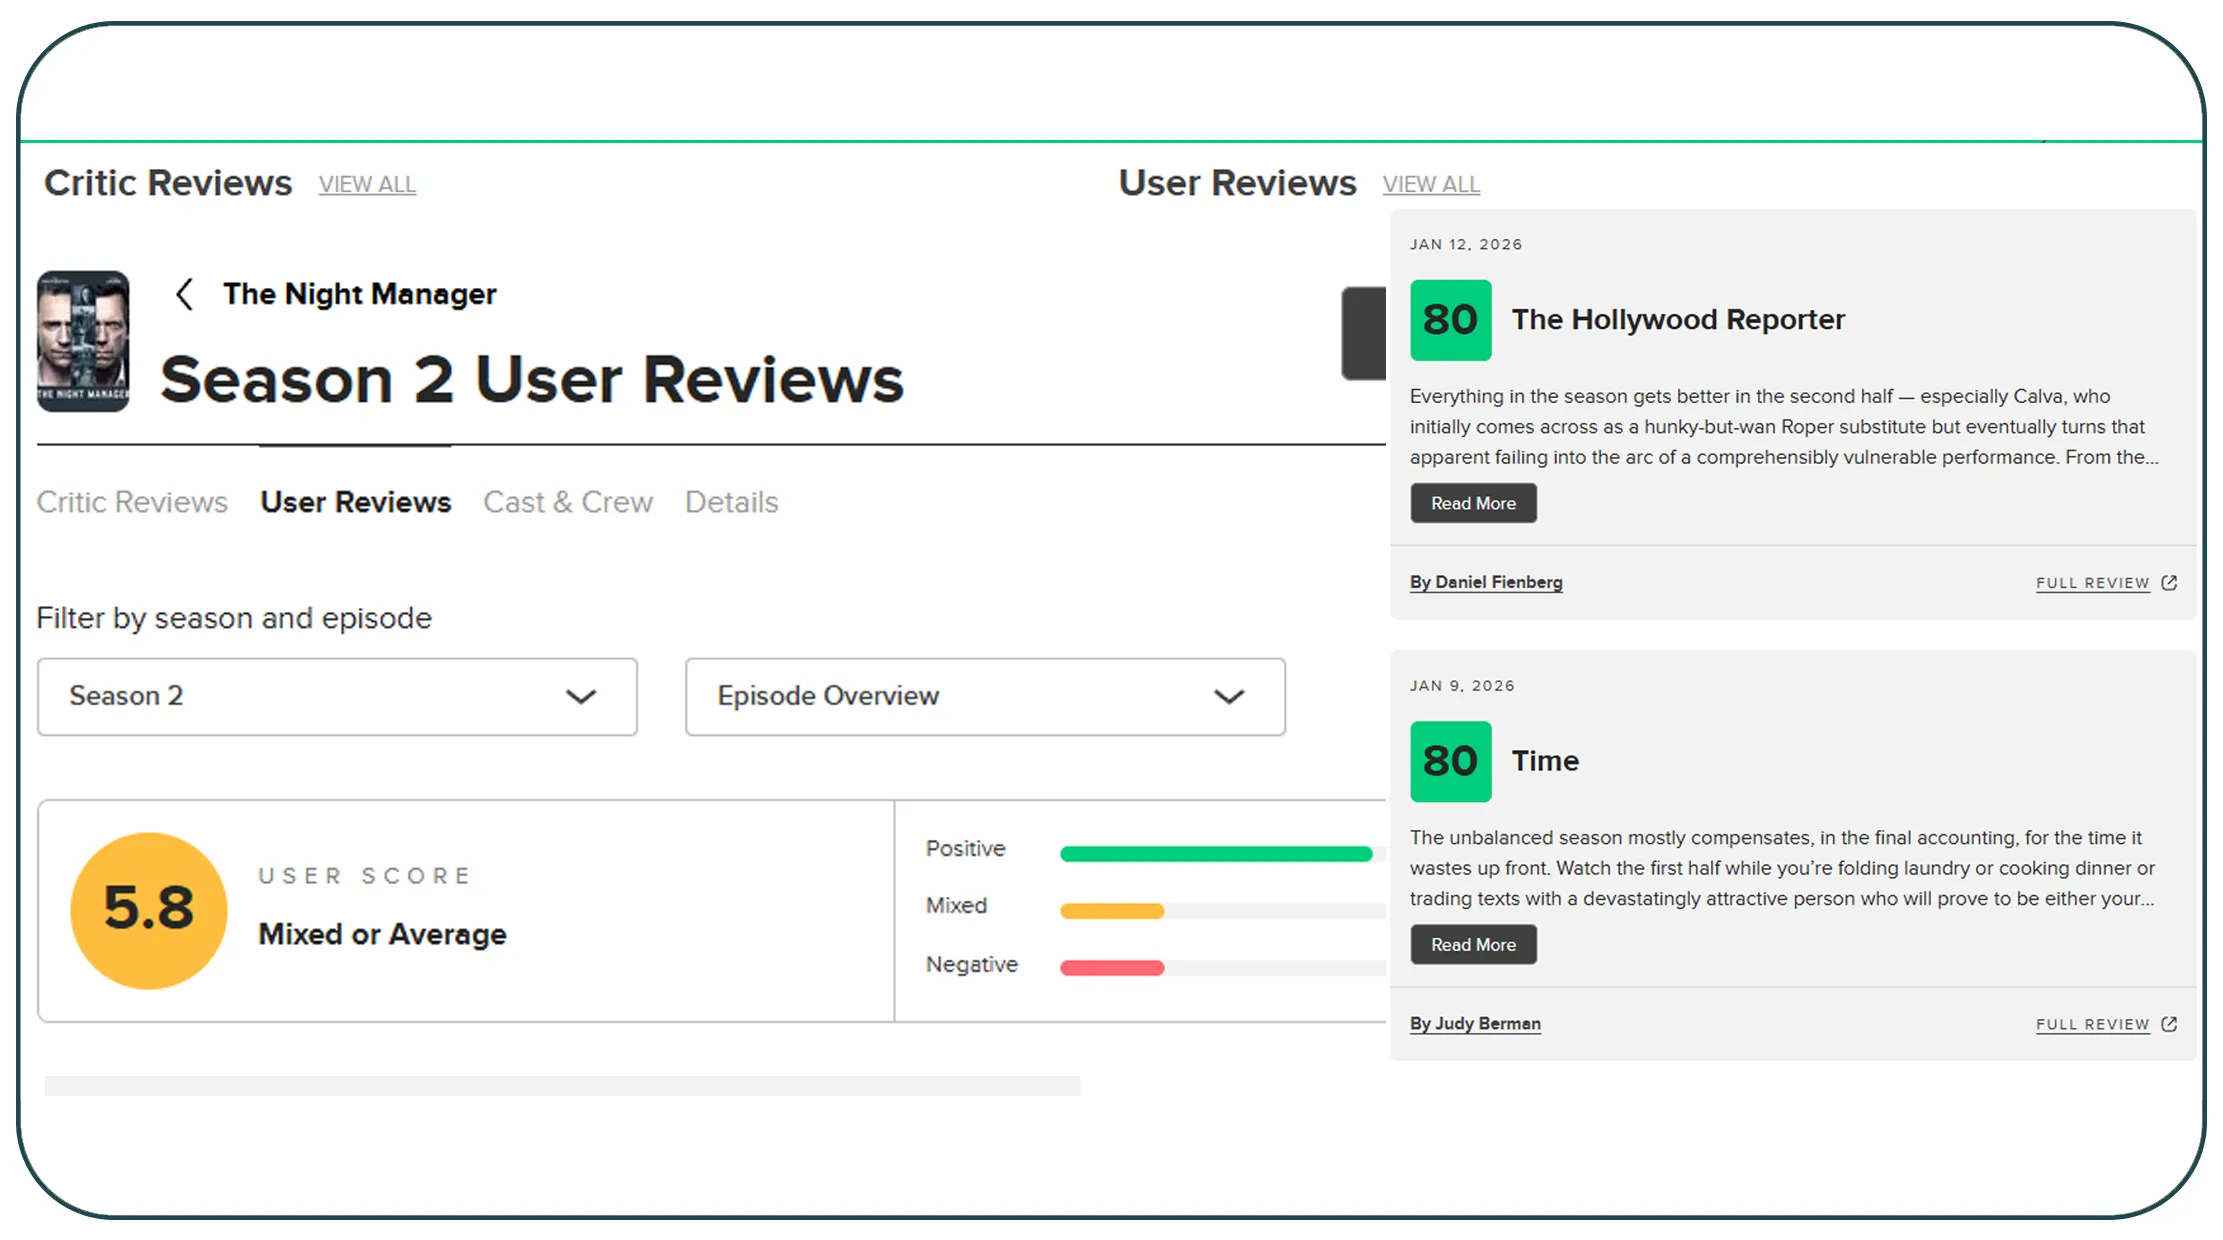Click the back chevron beside The Night Manager

pos(184,294)
